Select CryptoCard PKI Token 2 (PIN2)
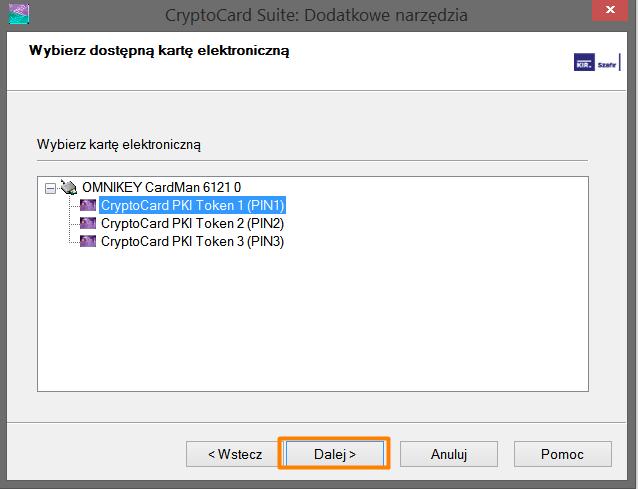The height and width of the screenshot is (489, 638). click(x=192, y=223)
